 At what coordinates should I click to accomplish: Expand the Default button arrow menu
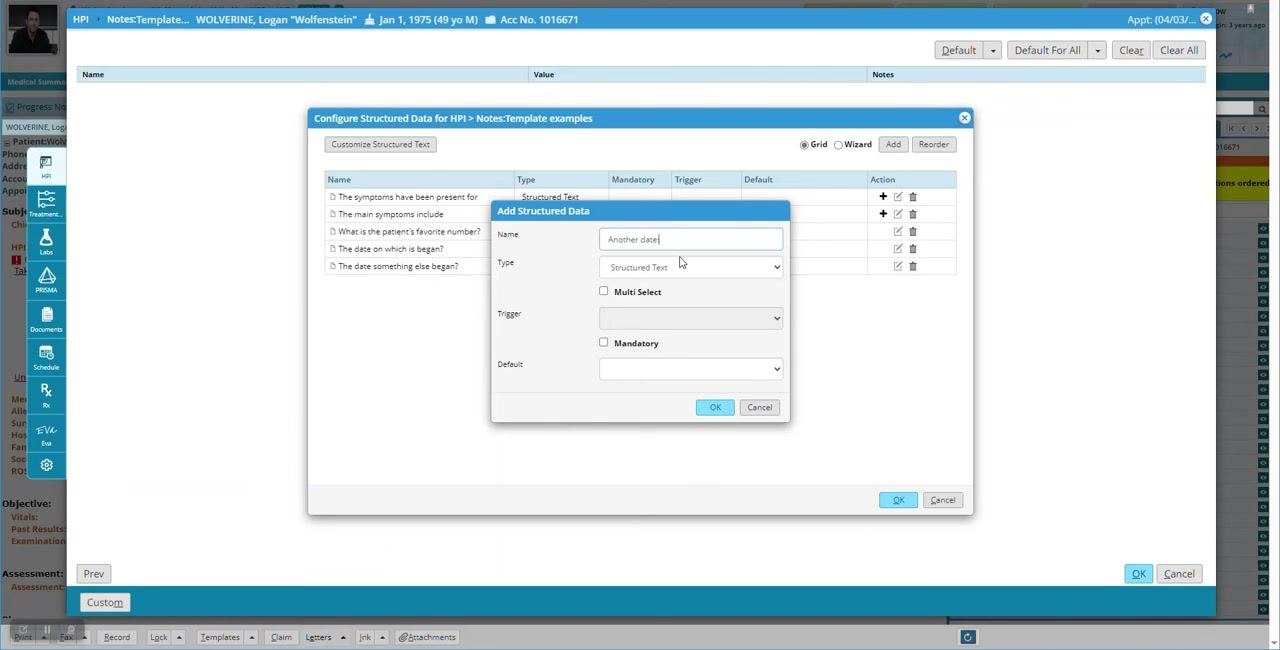[x=993, y=50]
